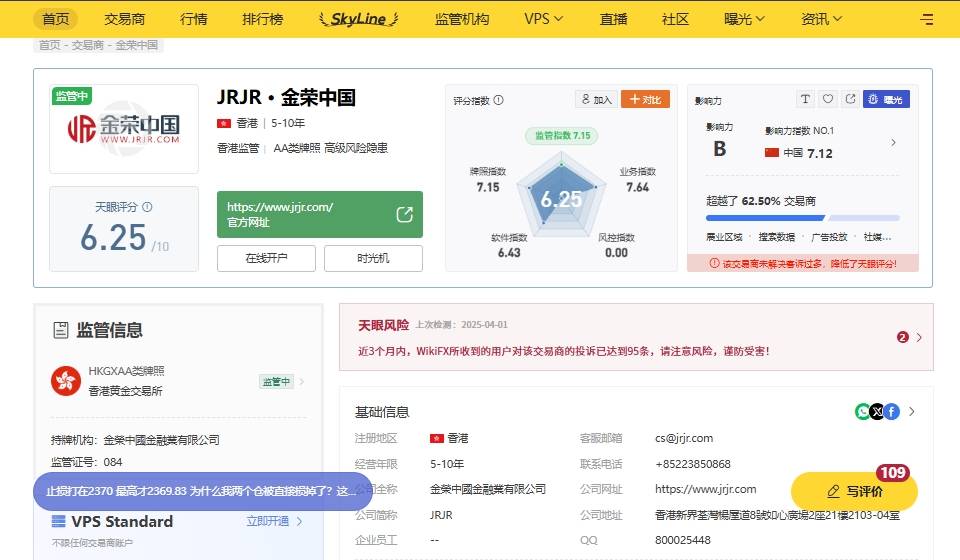The height and width of the screenshot is (560, 960).
Task: Click the SkyLine logo in navigation
Action: [358, 19]
